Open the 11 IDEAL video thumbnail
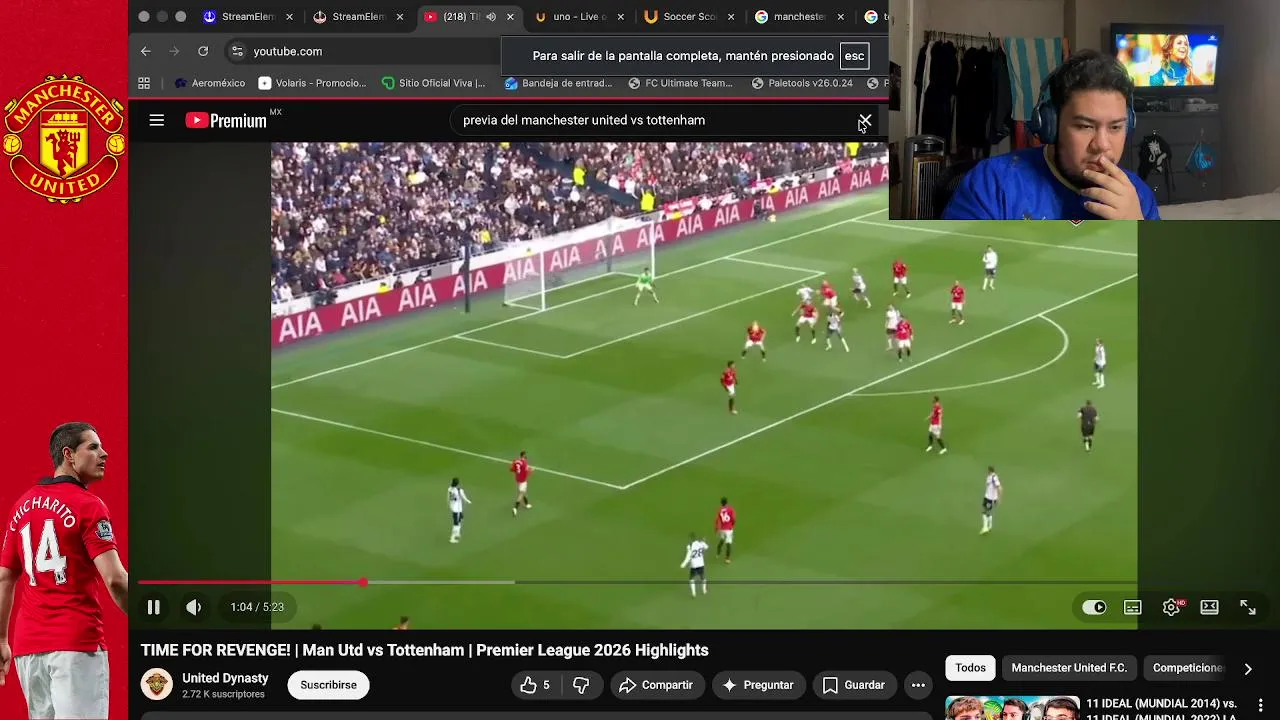The image size is (1280, 720). 1012,707
